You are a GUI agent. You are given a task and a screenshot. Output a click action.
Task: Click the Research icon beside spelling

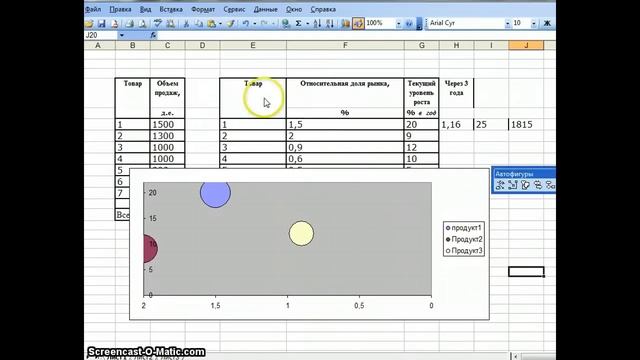click(170, 24)
